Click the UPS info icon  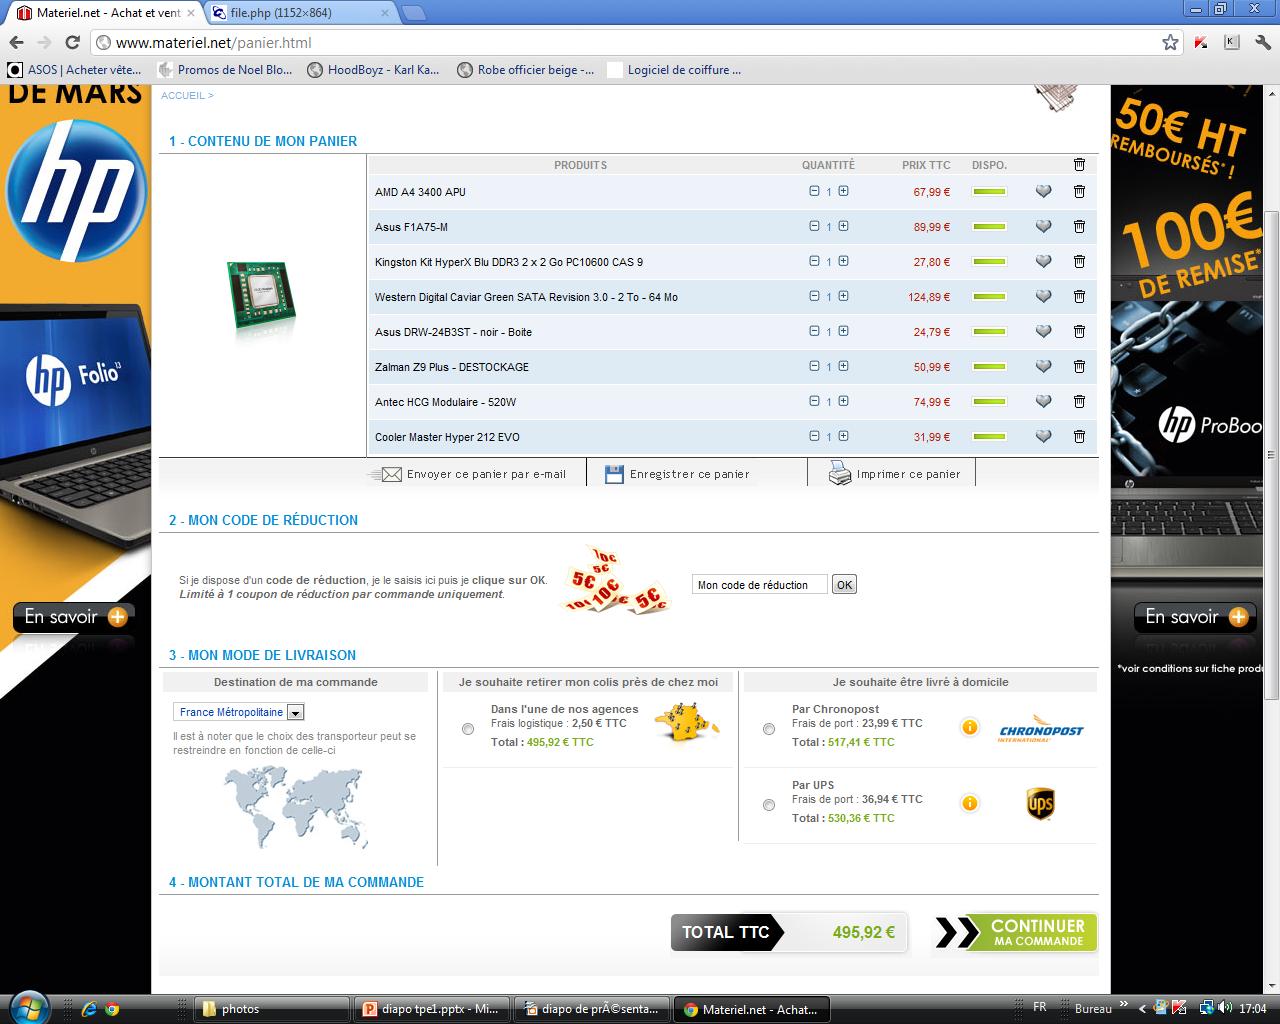click(x=969, y=803)
